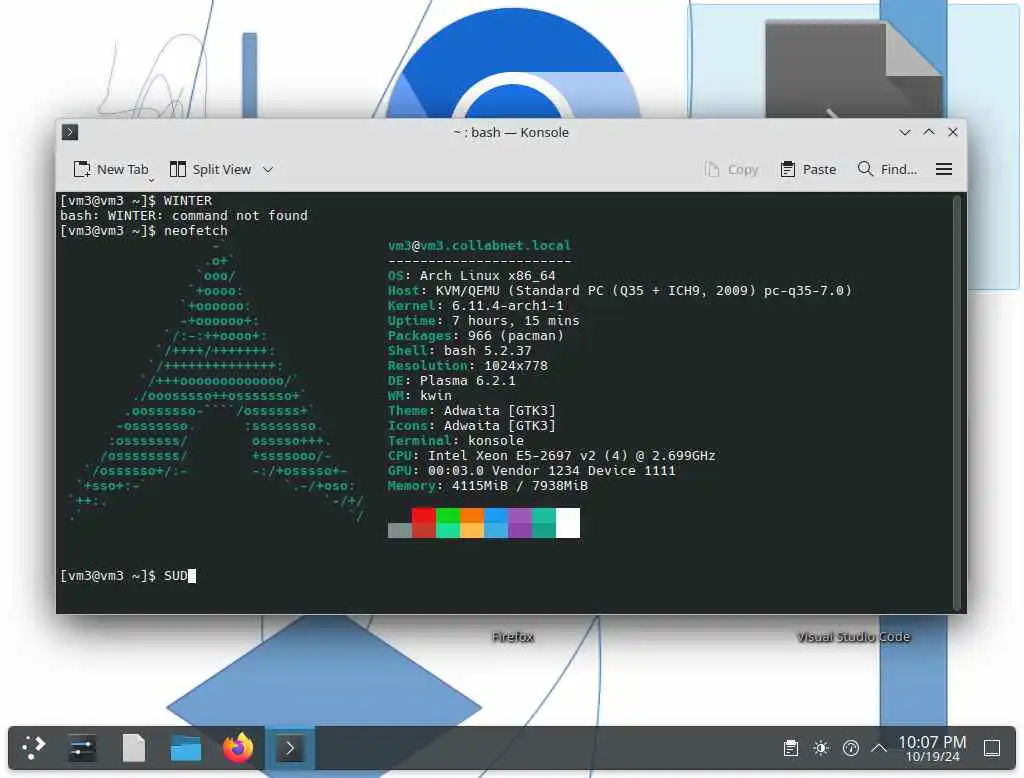The image size is (1024, 778).
Task: Open the Find search bar
Action: (x=887, y=169)
